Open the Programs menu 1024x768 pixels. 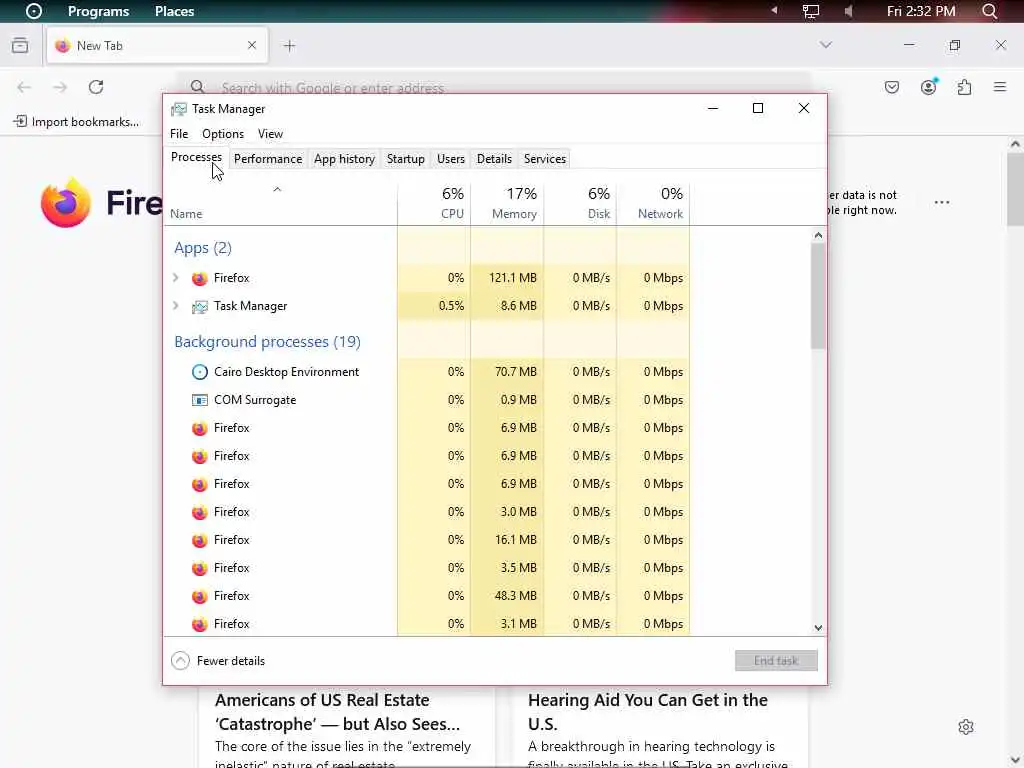(98, 11)
